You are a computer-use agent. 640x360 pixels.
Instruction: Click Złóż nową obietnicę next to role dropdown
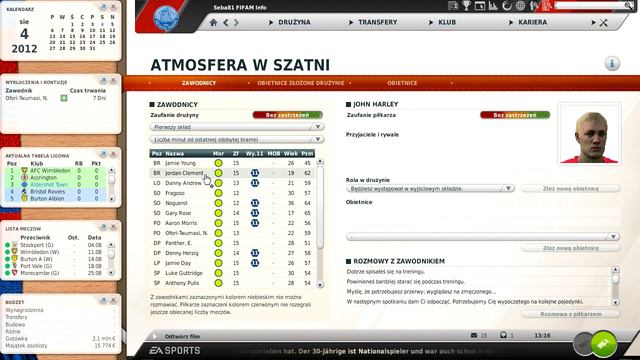coord(571,189)
